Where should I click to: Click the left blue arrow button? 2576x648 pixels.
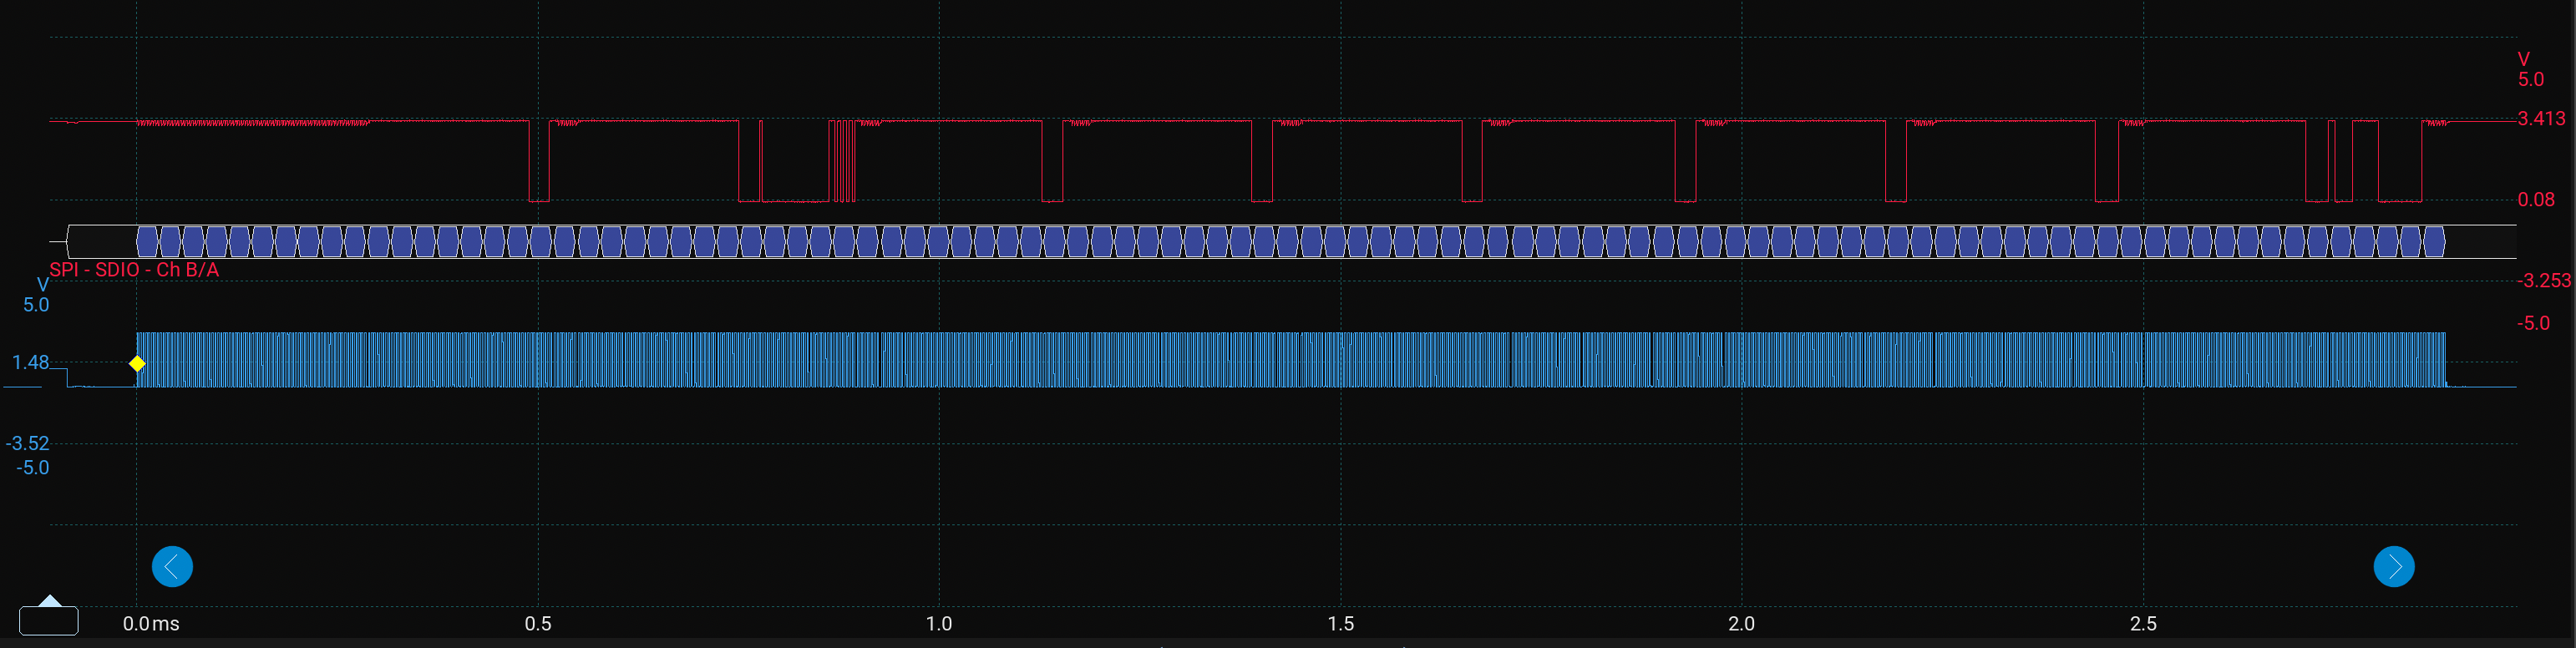[172, 567]
